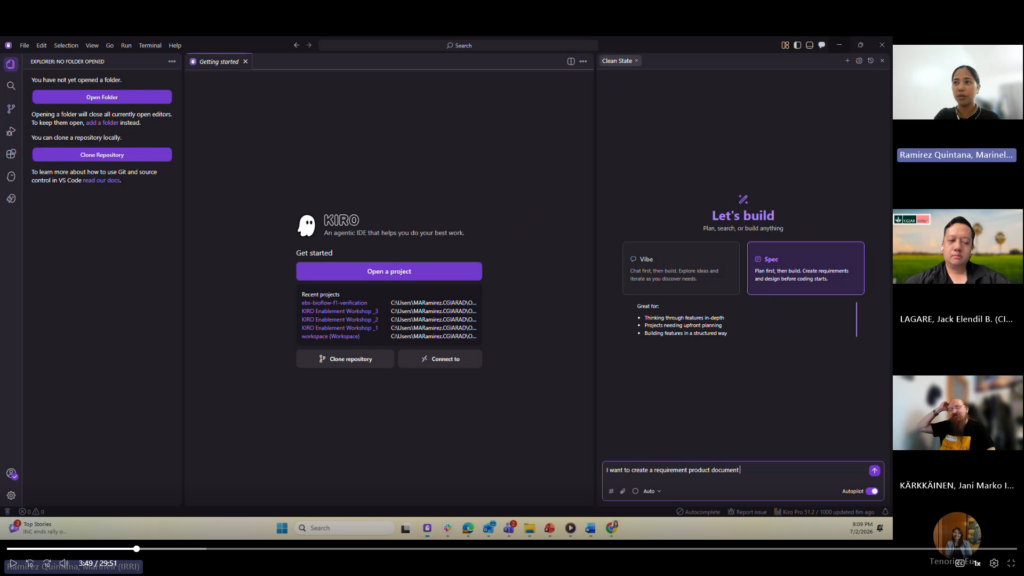1024x576 pixels.
Task: Navigate back with the left arrow
Action: 296,45
